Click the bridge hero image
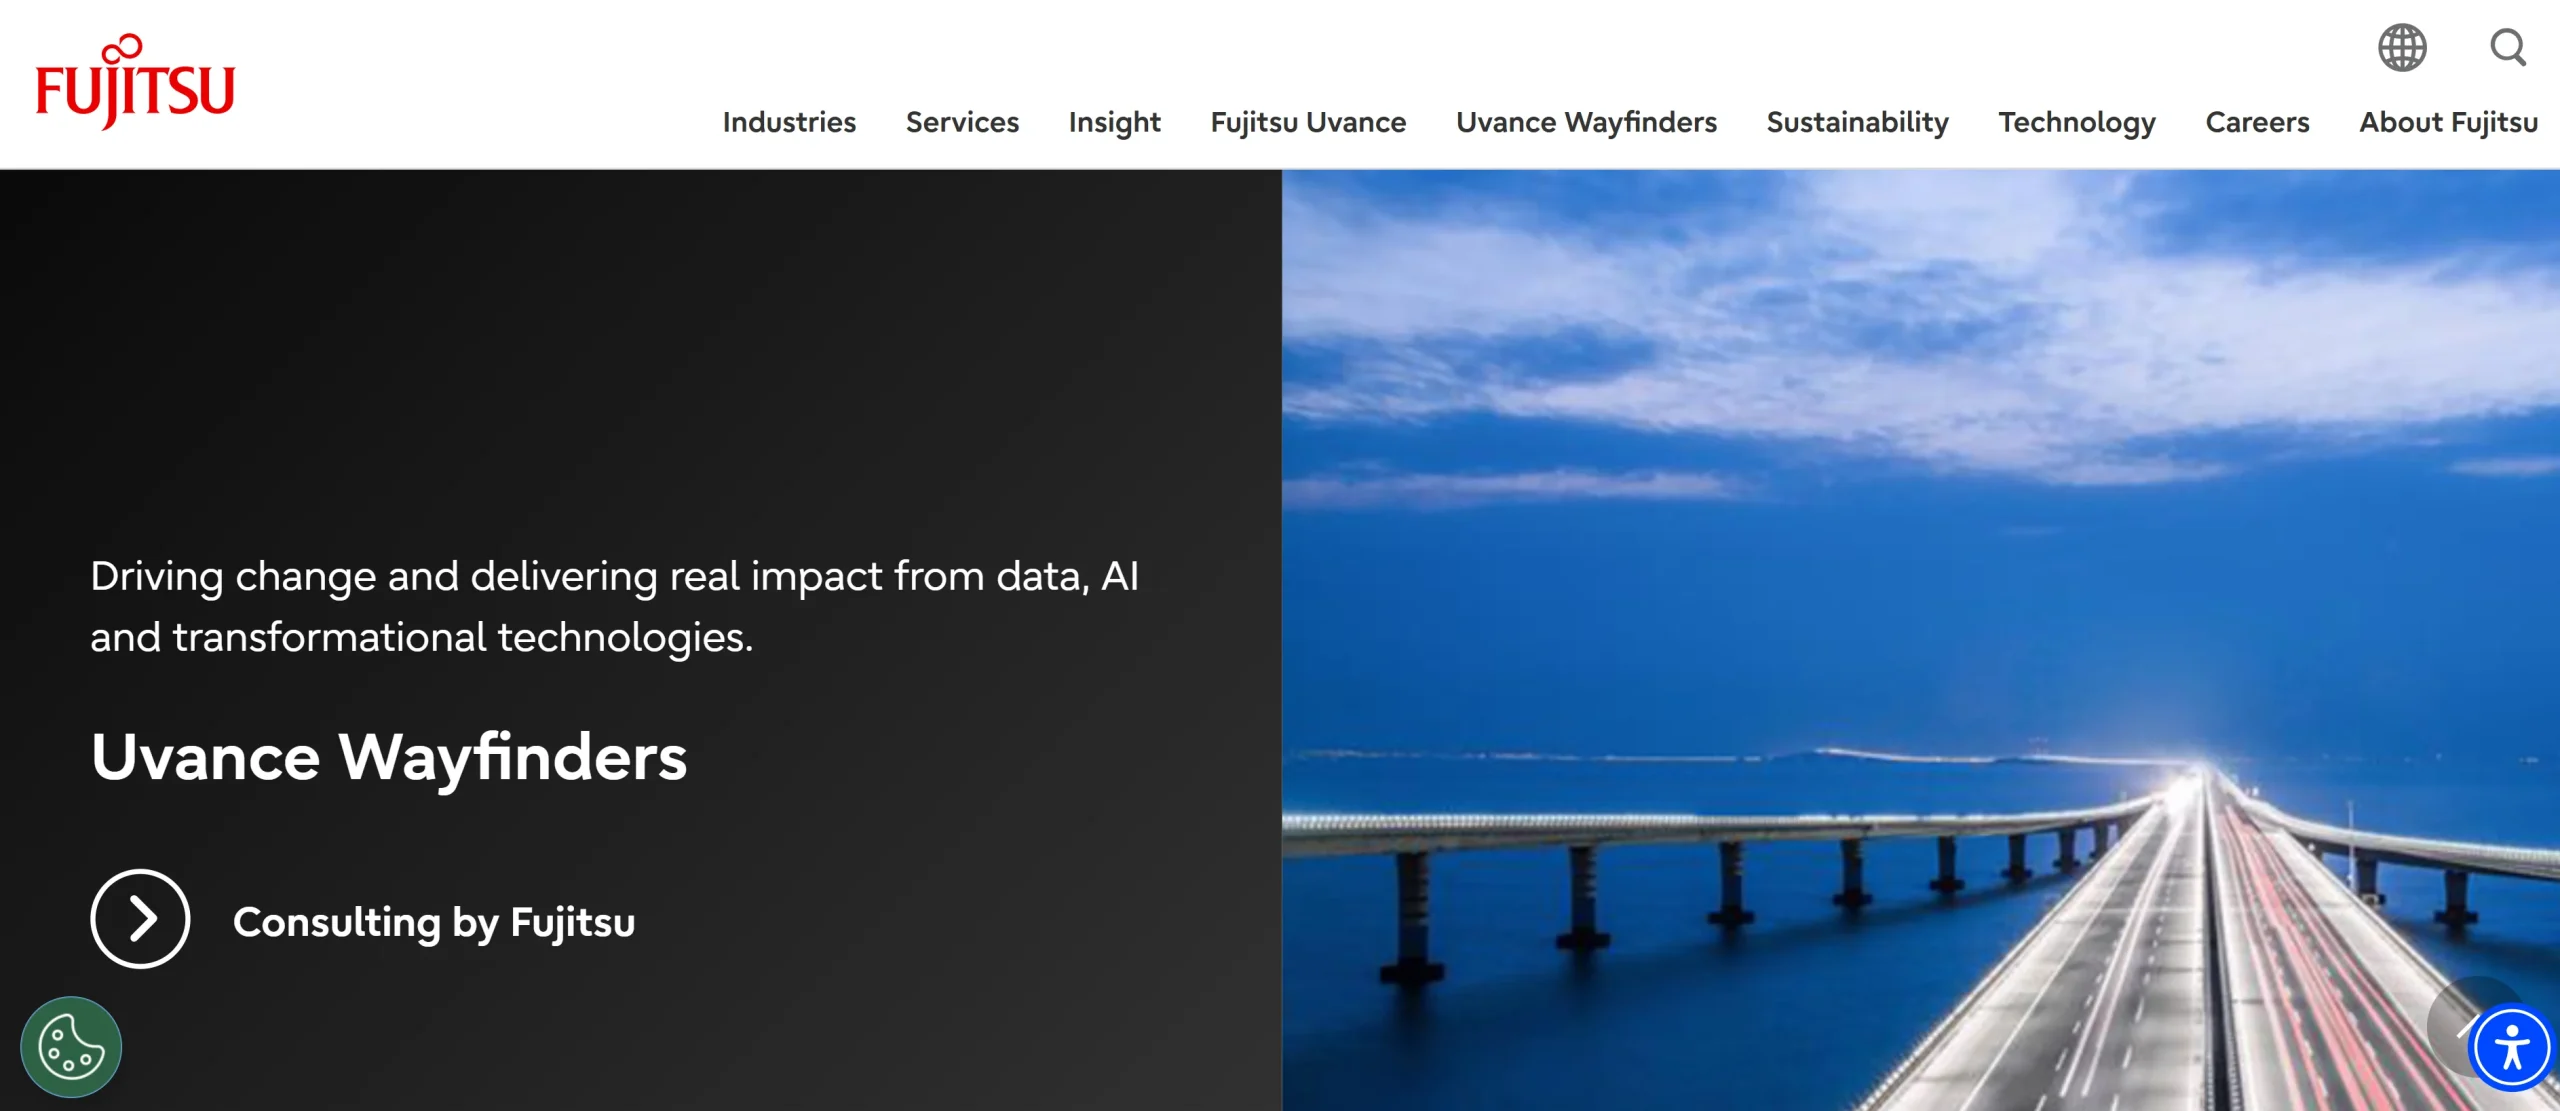2560x1111 pixels. click(1920, 640)
